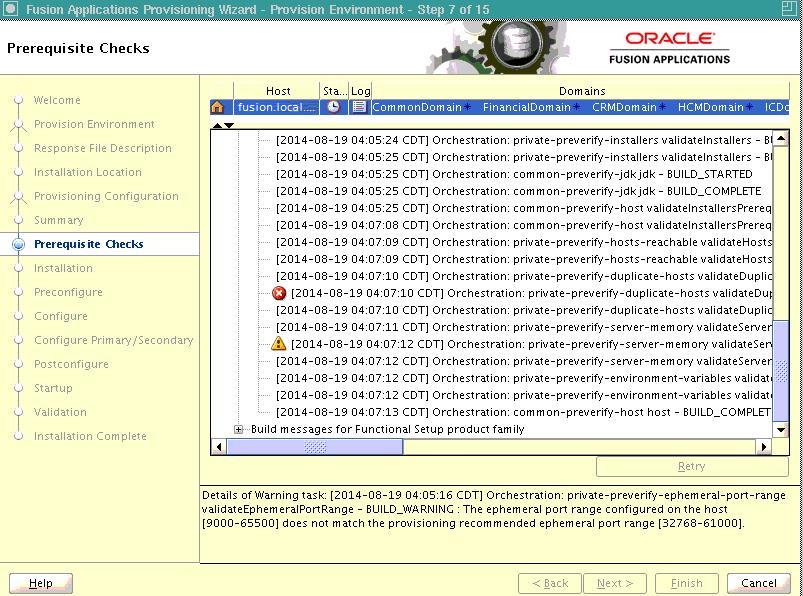Click the clock status icon in the host row
Image resolution: width=803 pixels, height=596 pixels.
tap(333, 107)
